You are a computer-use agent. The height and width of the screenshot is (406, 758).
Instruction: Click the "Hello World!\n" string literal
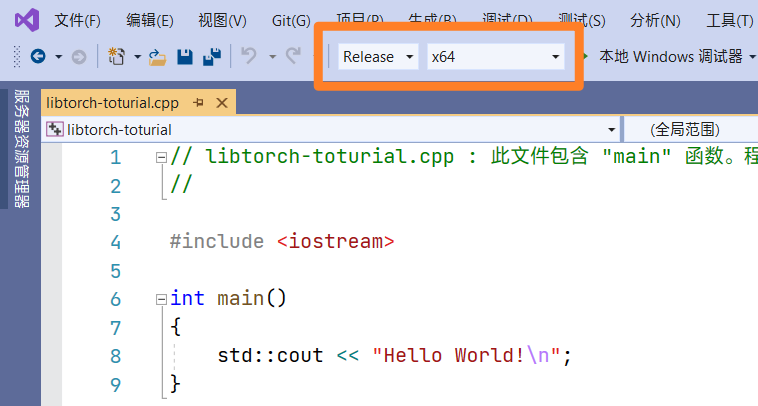click(466, 355)
